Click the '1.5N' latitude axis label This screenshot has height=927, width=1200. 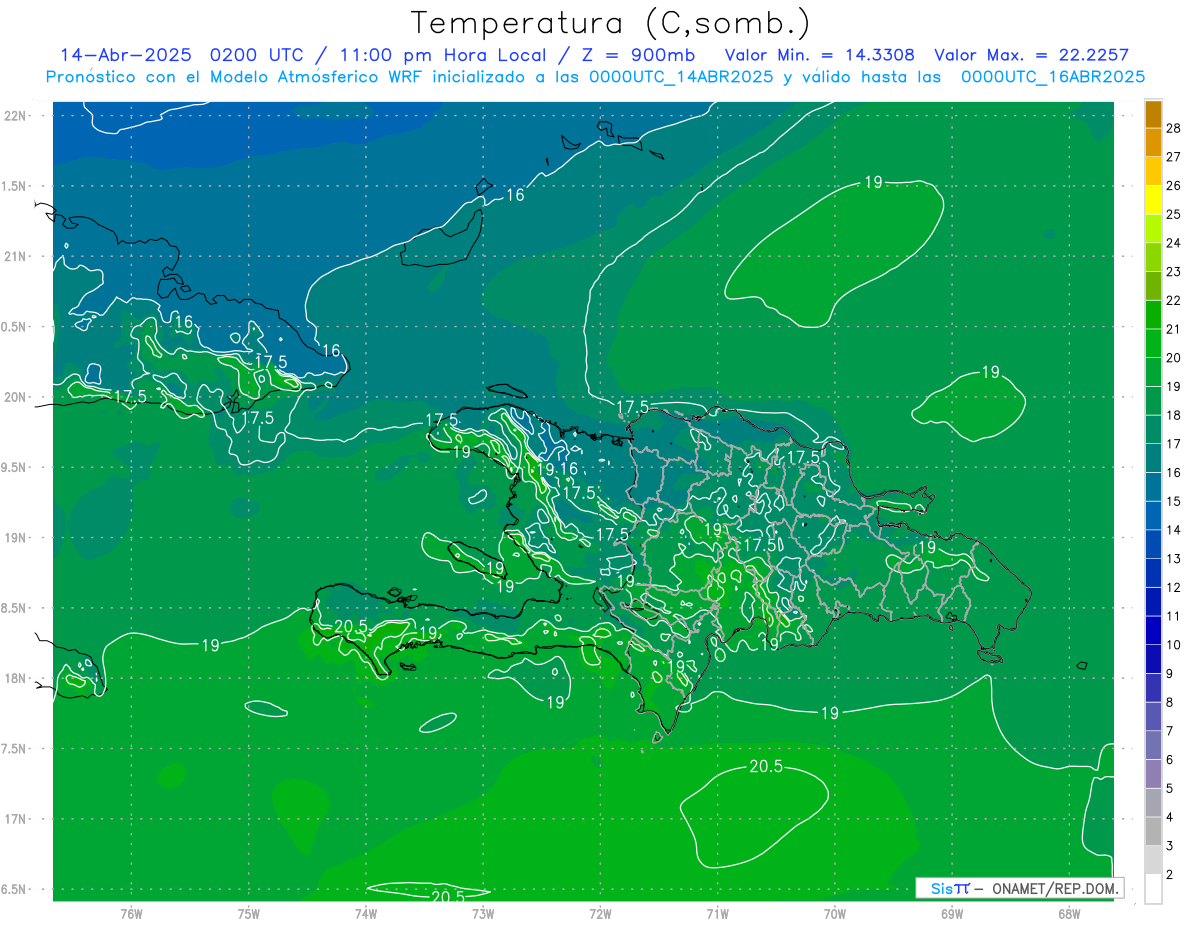pyautogui.click(x=15, y=186)
